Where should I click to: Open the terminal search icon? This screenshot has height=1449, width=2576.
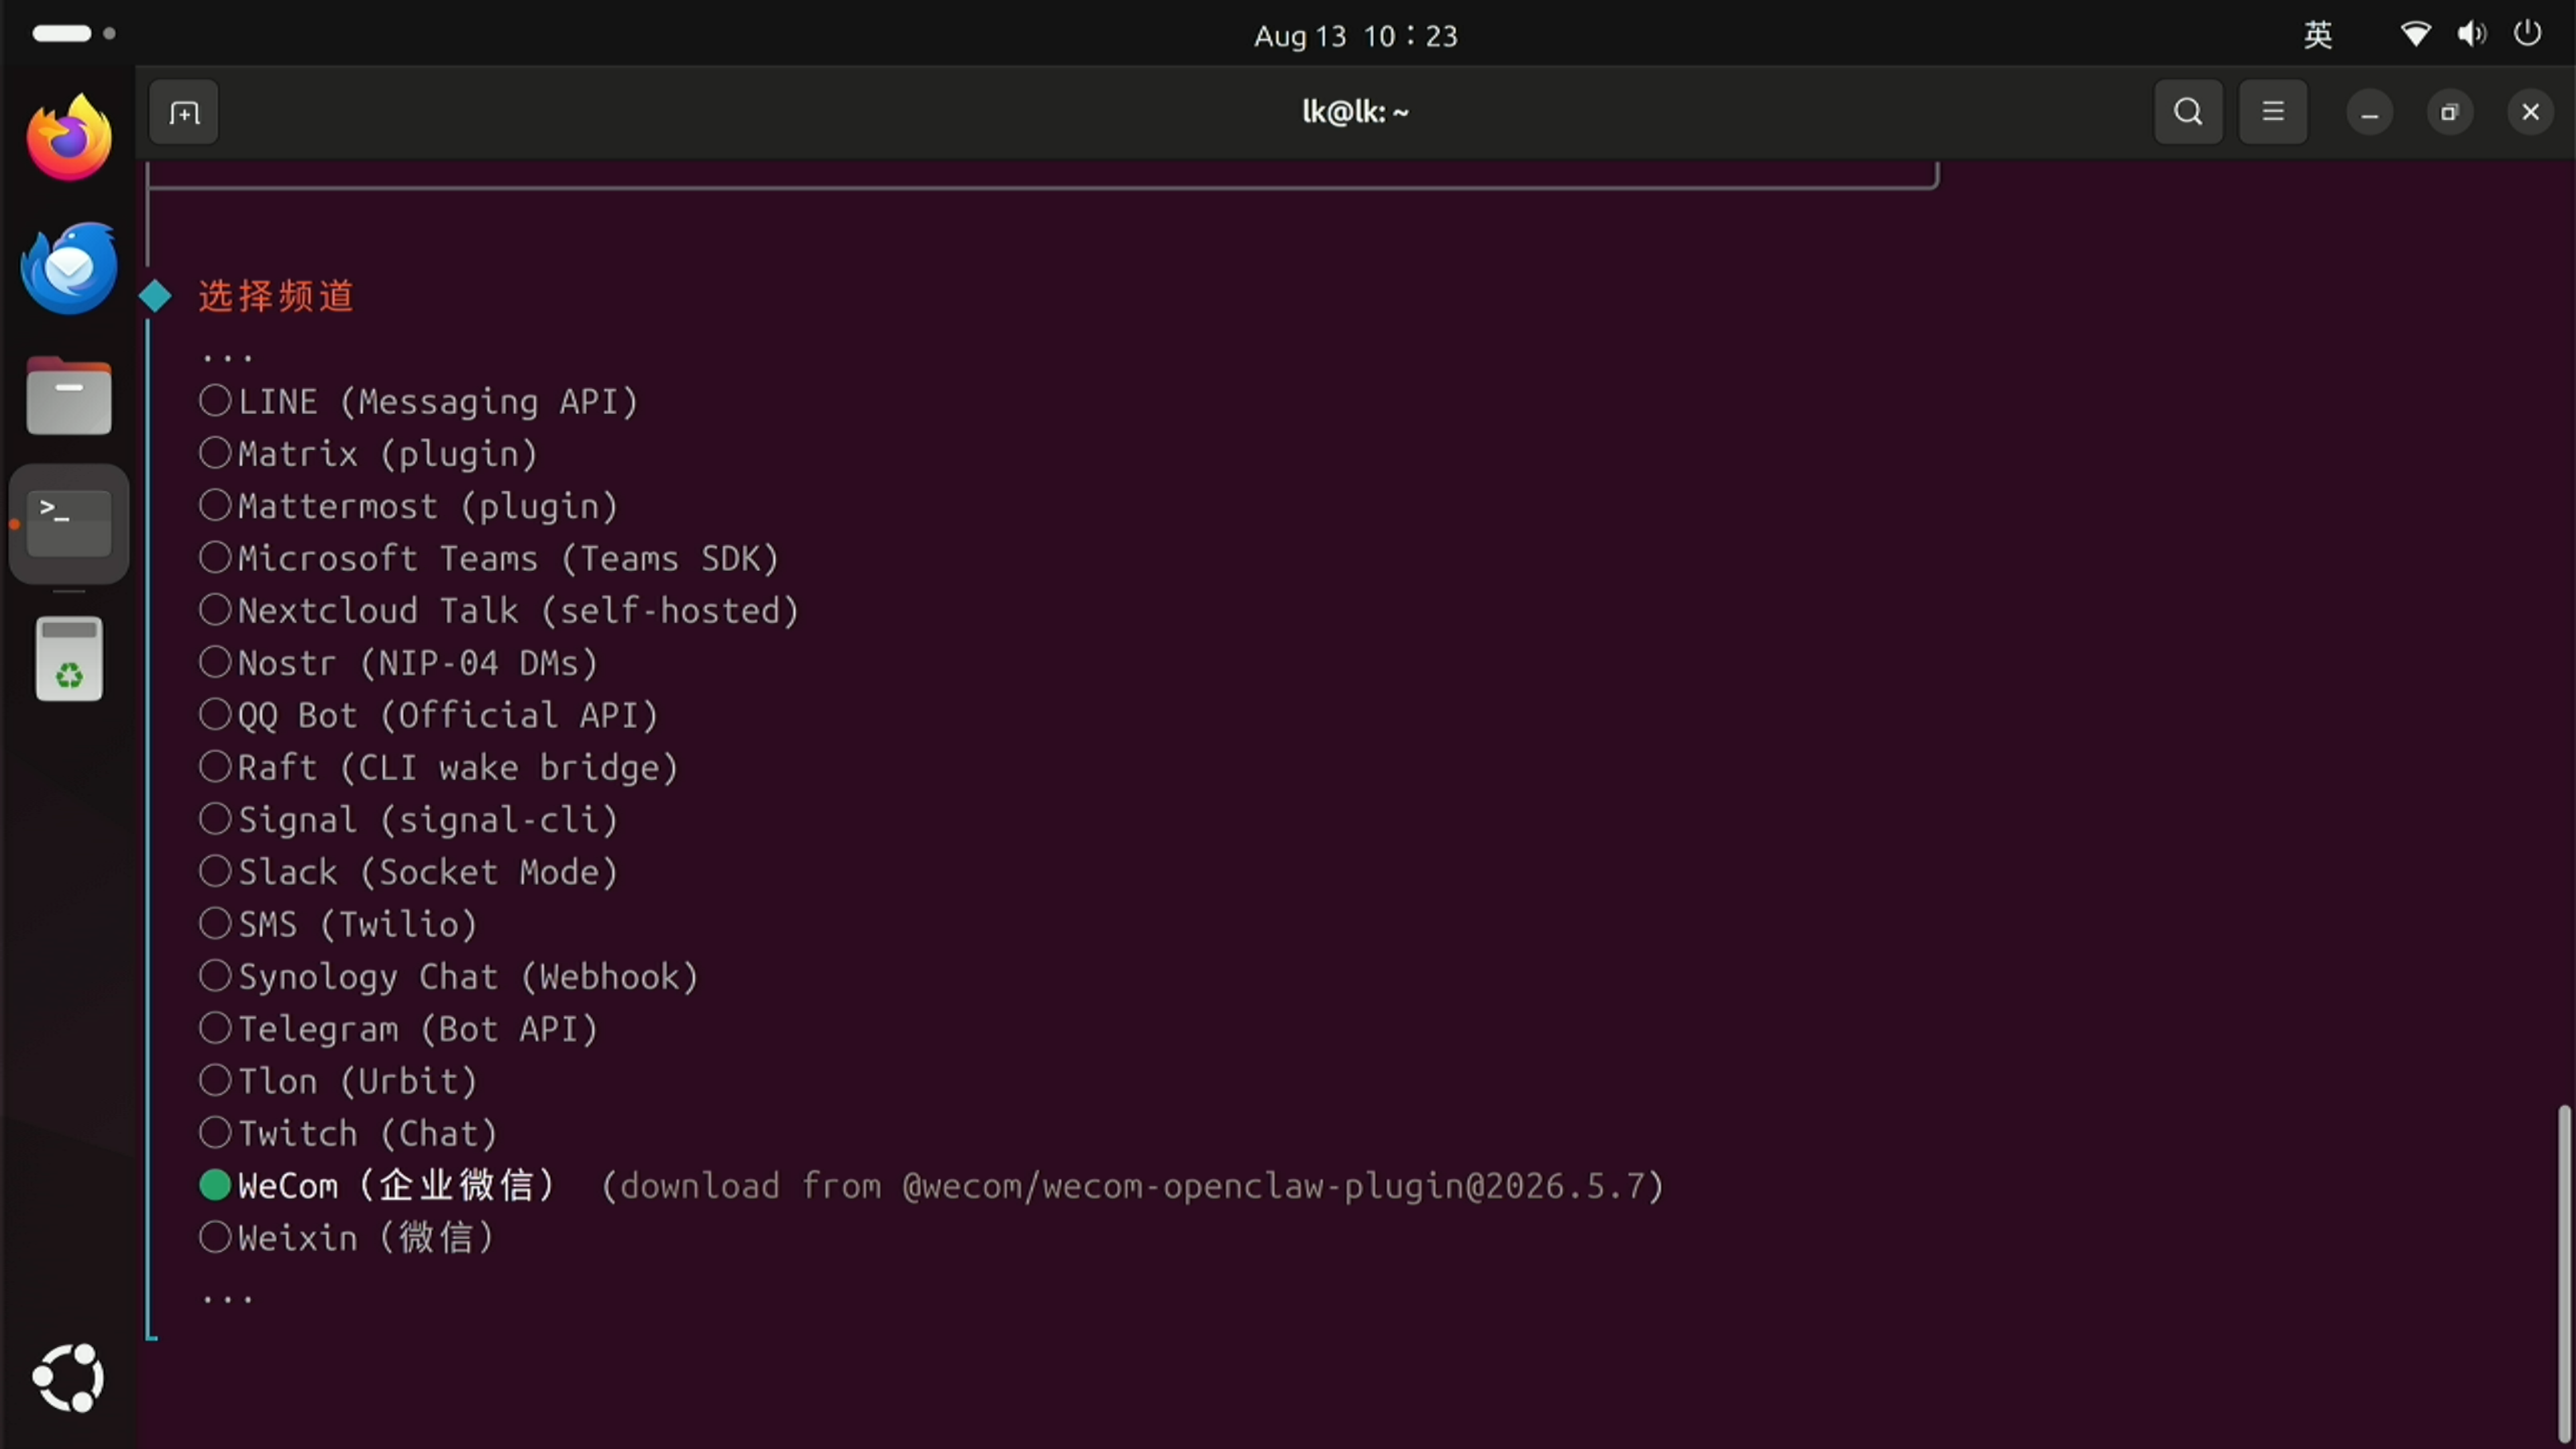click(2188, 112)
